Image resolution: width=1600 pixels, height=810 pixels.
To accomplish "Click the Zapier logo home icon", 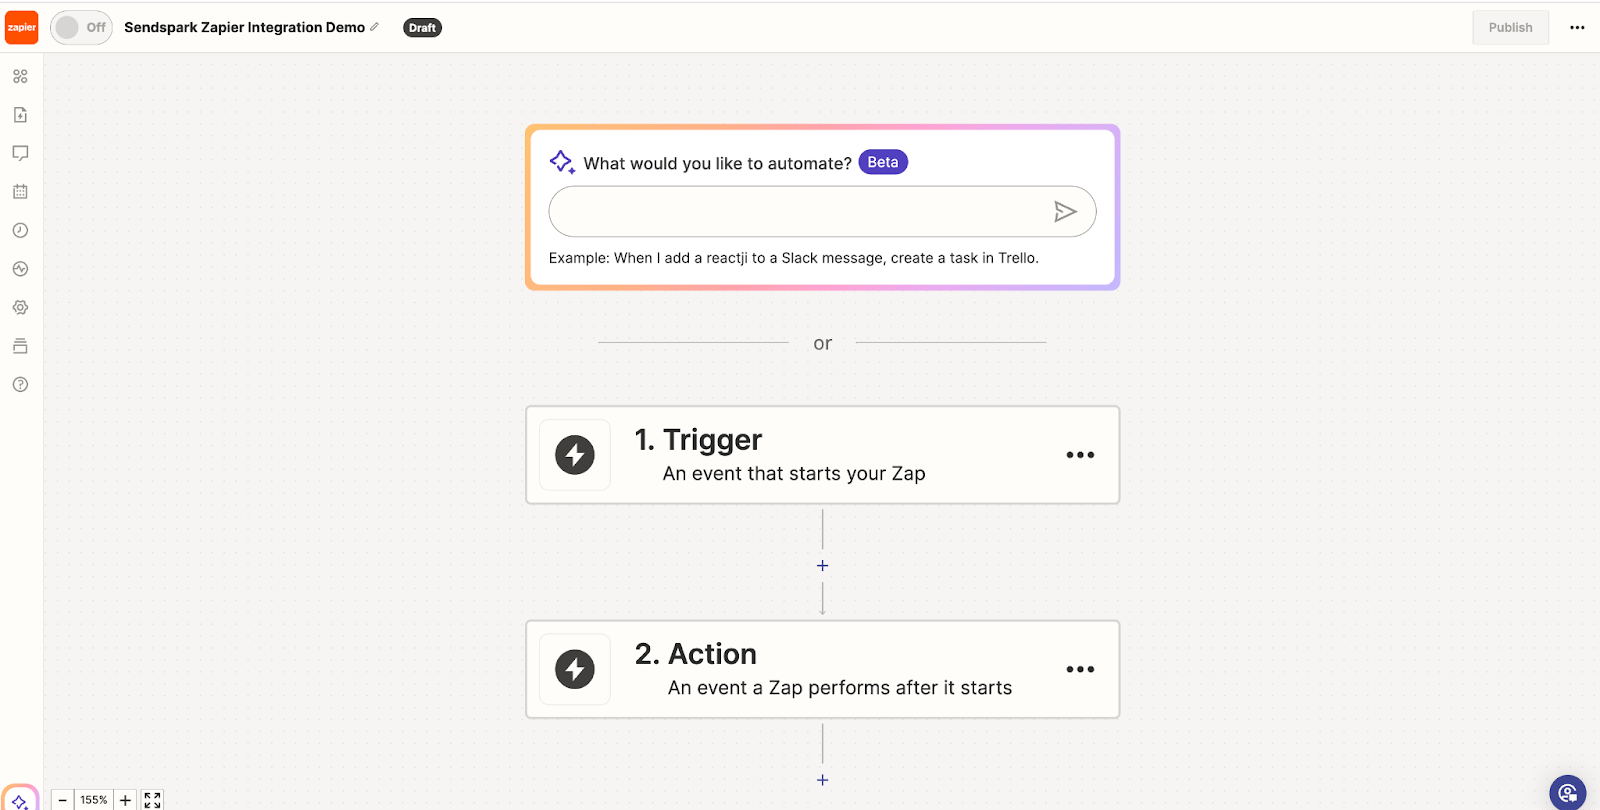I will [21, 27].
